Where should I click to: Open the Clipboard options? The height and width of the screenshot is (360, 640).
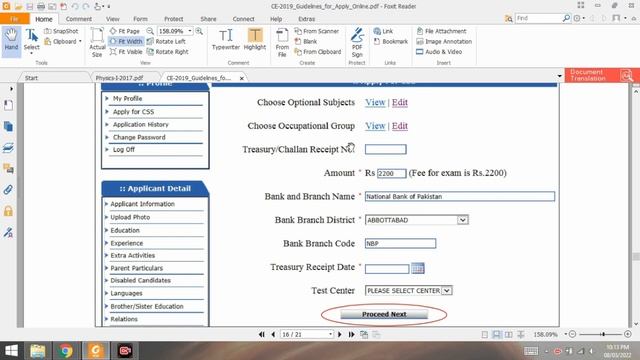(x=62, y=41)
